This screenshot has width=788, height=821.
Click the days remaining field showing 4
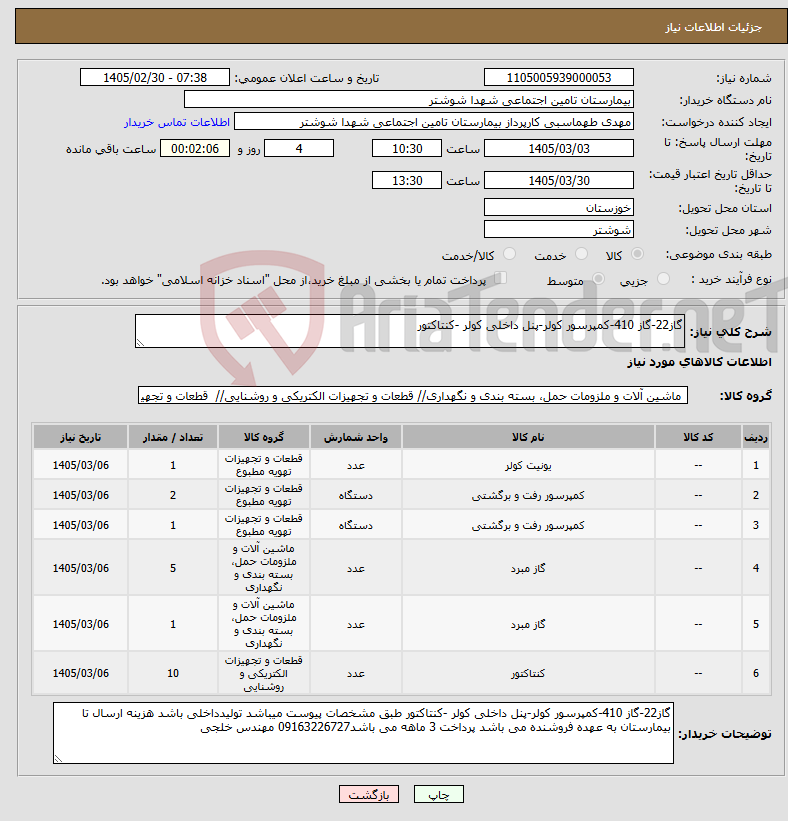(299, 149)
